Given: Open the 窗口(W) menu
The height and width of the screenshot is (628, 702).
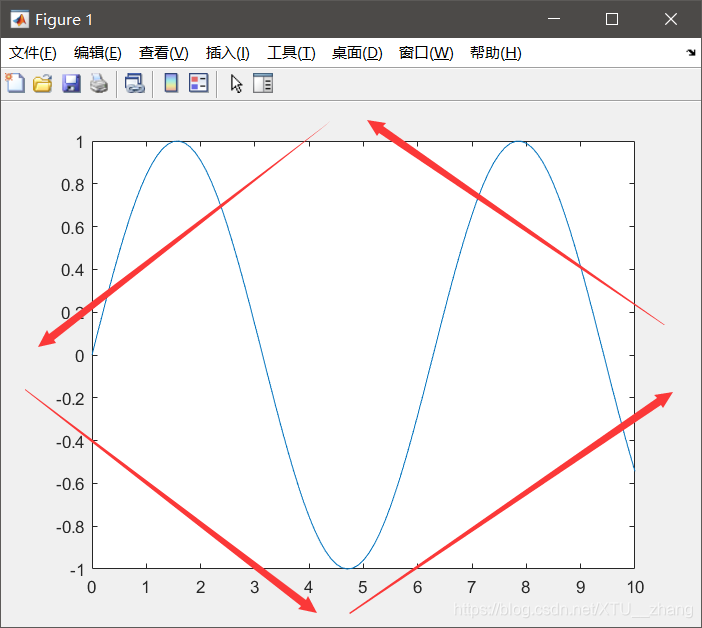Looking at the screenshot, I should pos(426,53).
